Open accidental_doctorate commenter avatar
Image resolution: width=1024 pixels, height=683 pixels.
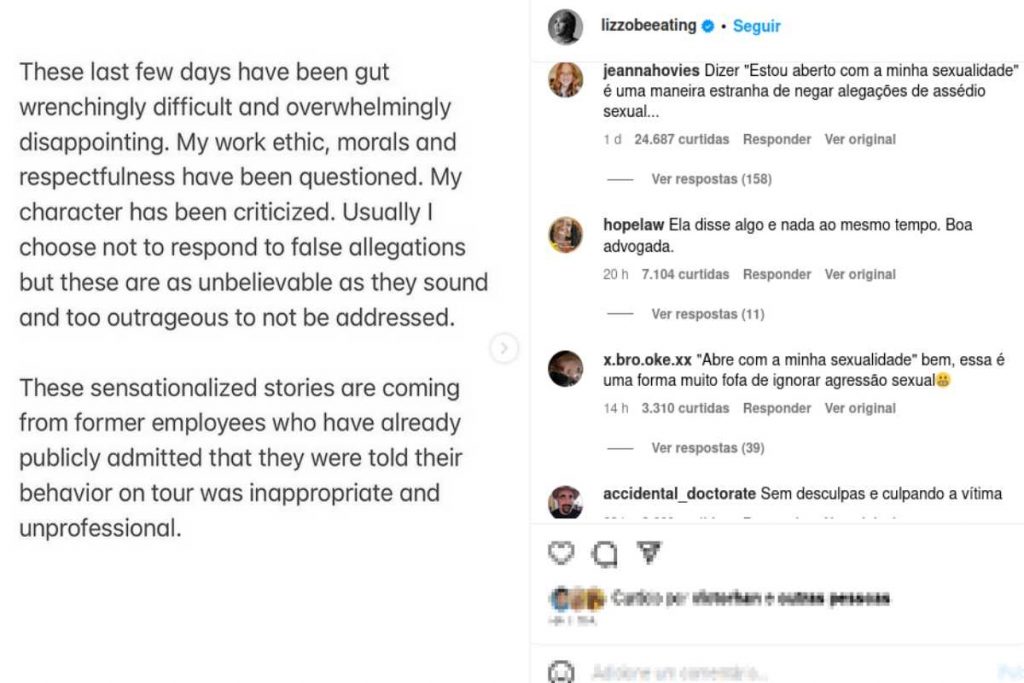[x=565, y=501]
